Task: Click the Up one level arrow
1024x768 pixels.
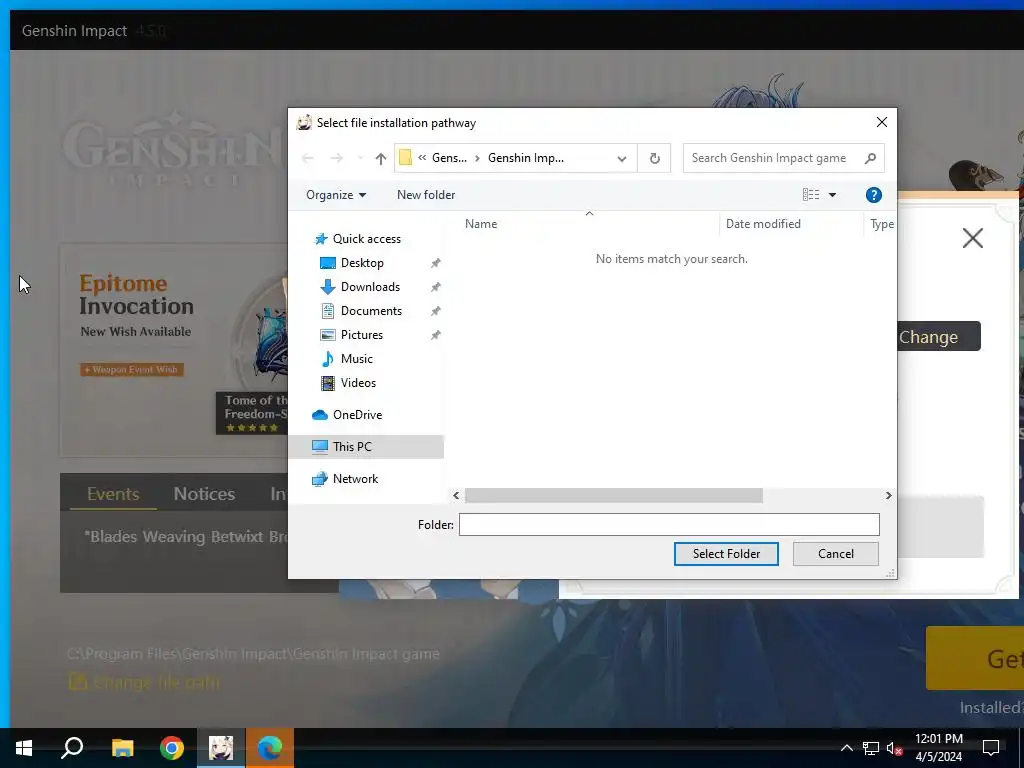Action: 381,158
